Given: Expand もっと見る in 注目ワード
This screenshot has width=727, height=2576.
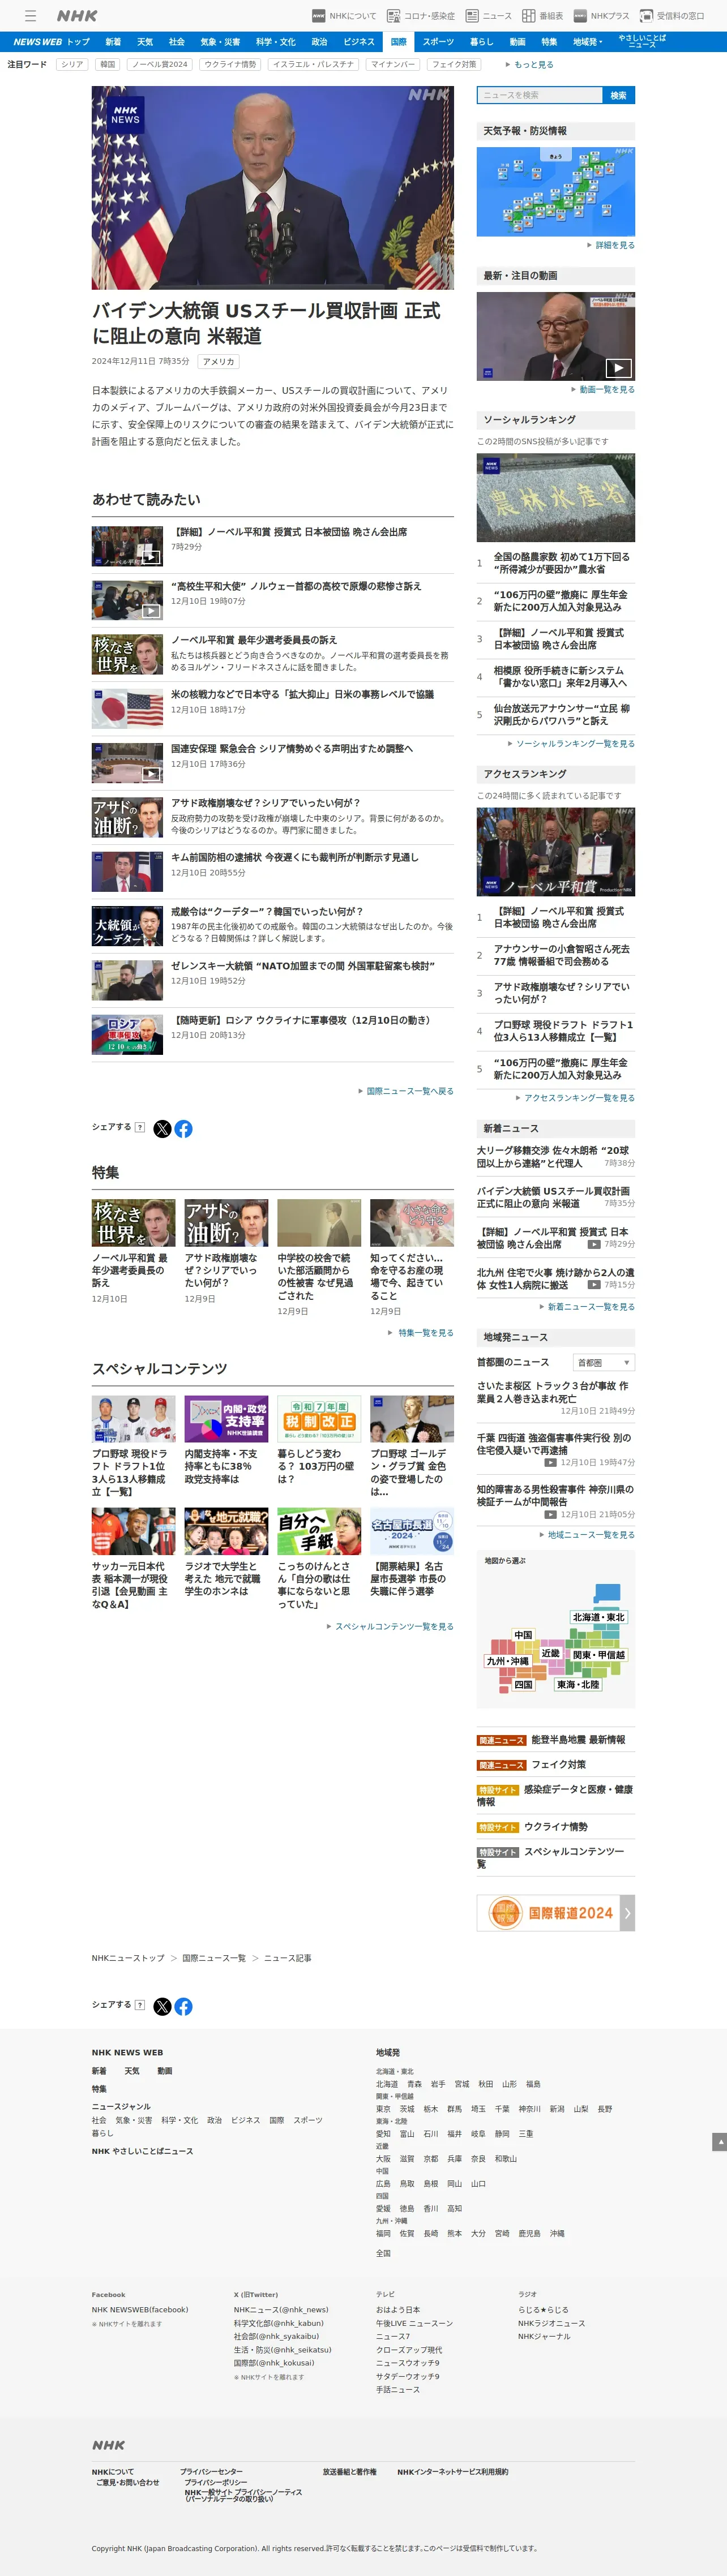Looking at the screenshot, I should pos(530,64).
